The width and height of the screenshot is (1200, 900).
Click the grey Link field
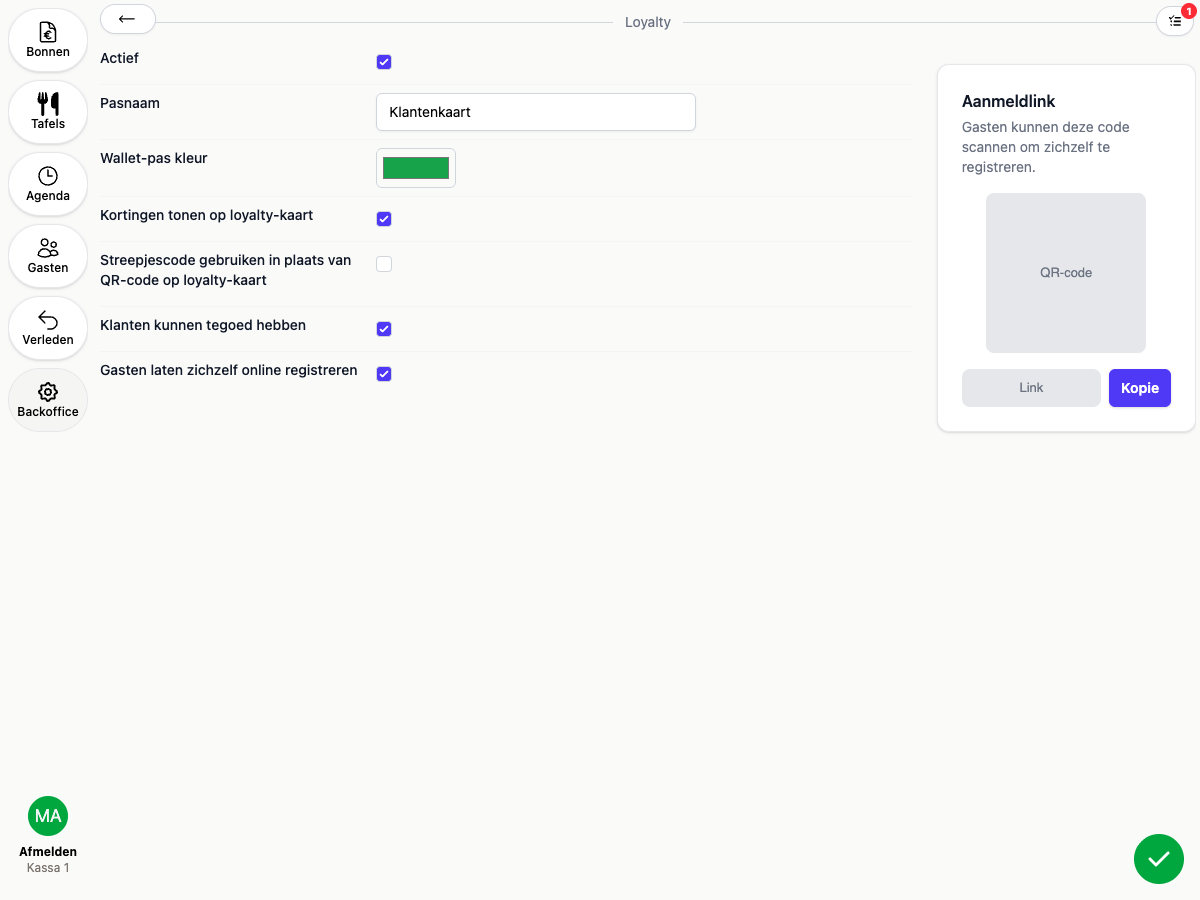pyautogui.click(x=1031, y=388)
